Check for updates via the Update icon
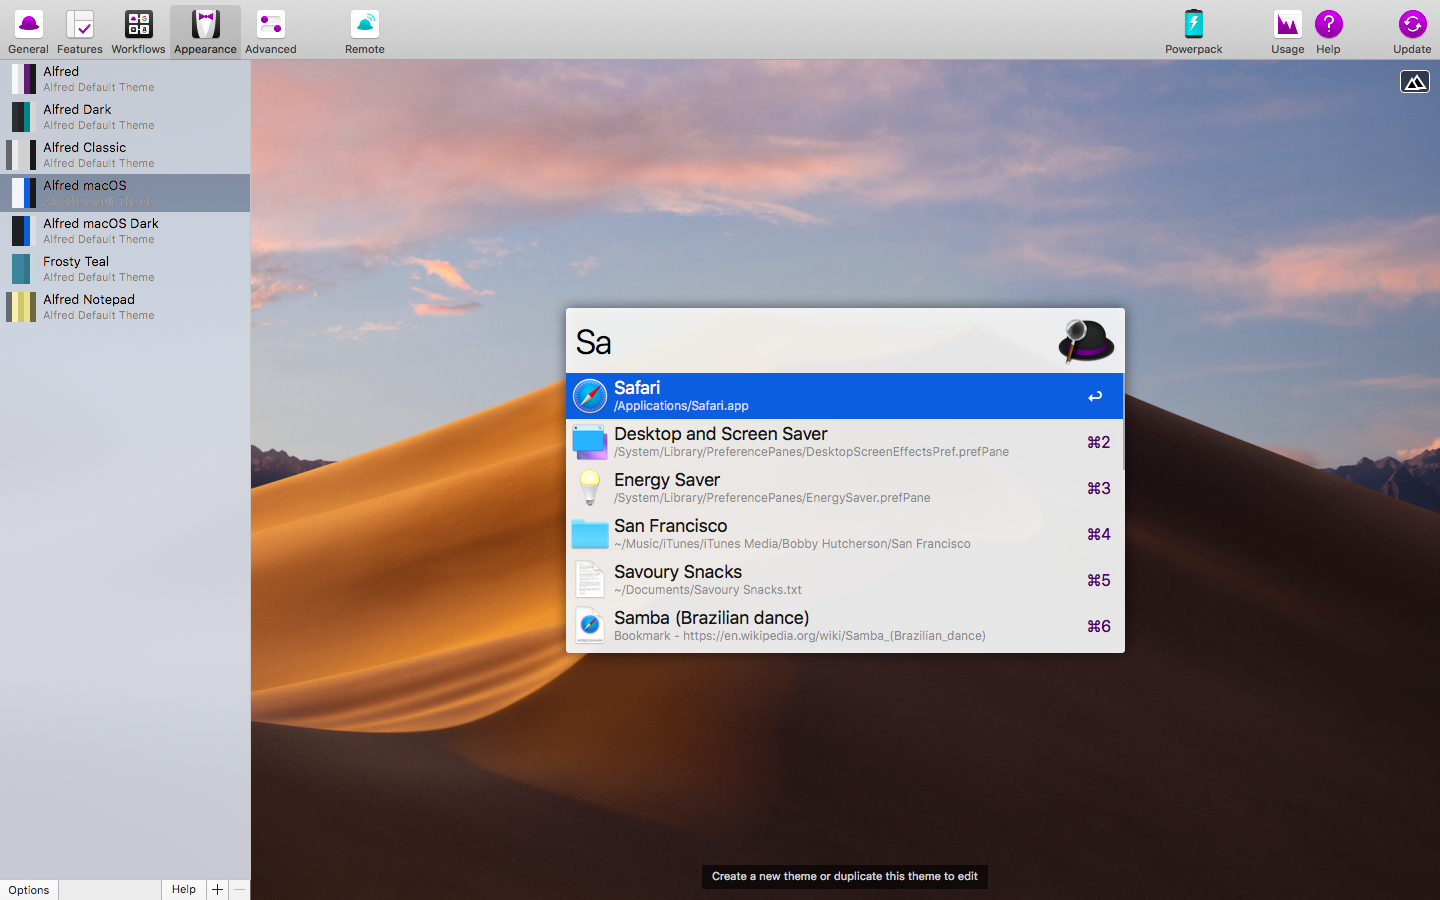The width and height of the screenshot is (1440, 900). point(1412,30)
